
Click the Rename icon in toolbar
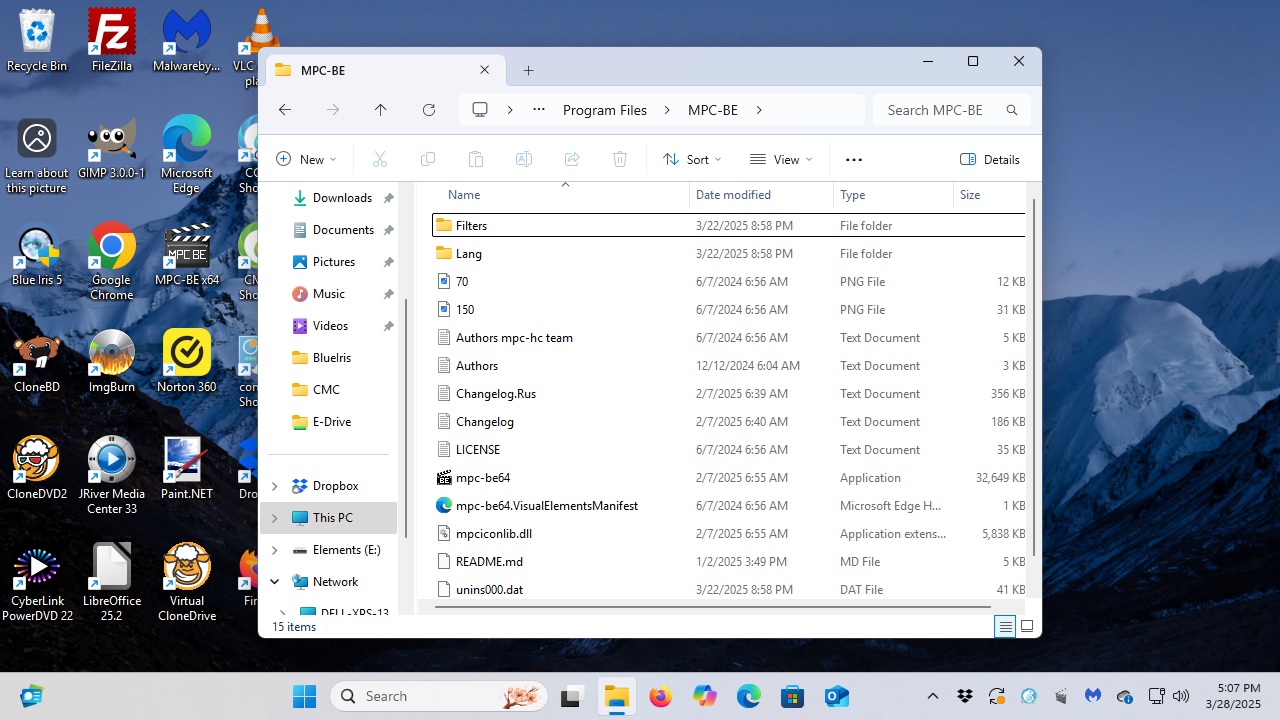pos(524,159)
